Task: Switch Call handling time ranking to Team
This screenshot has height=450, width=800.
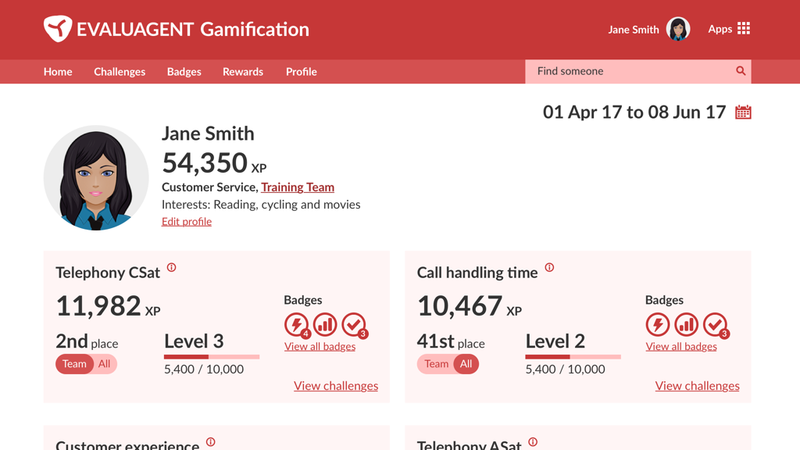Action: [x=436, y=364]
